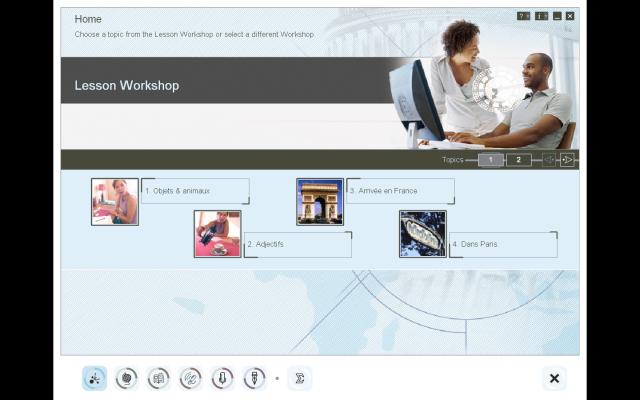Viewport: 640px width, 400px height.
Task: Open the 'Adjectifs' topic label
Action: click(297, 244)
